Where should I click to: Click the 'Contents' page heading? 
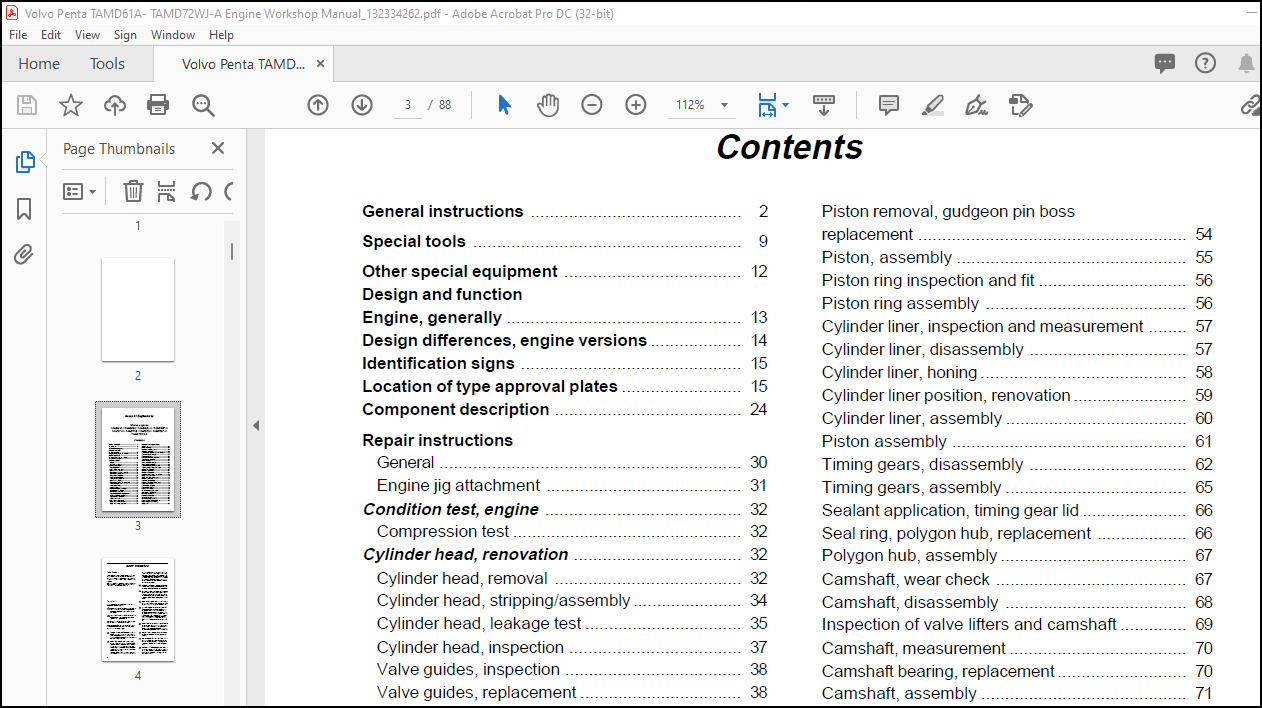789,147
